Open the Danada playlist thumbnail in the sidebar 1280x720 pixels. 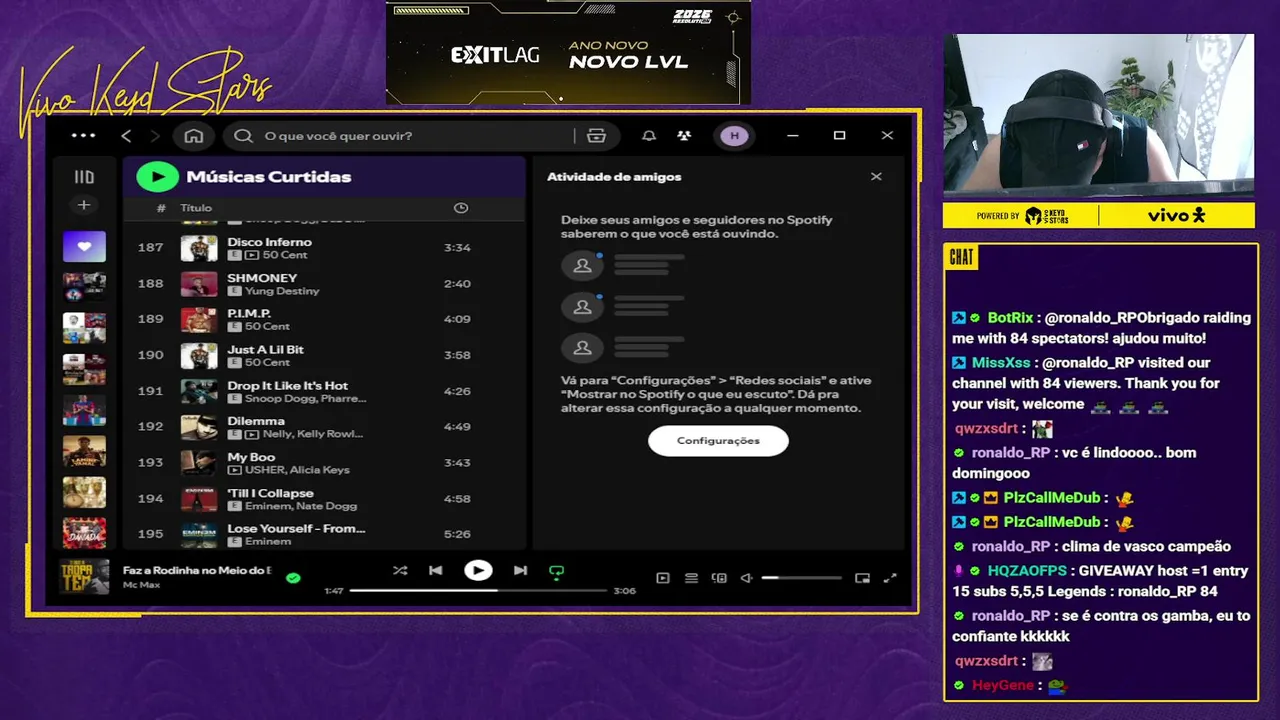tap(84, 533)
